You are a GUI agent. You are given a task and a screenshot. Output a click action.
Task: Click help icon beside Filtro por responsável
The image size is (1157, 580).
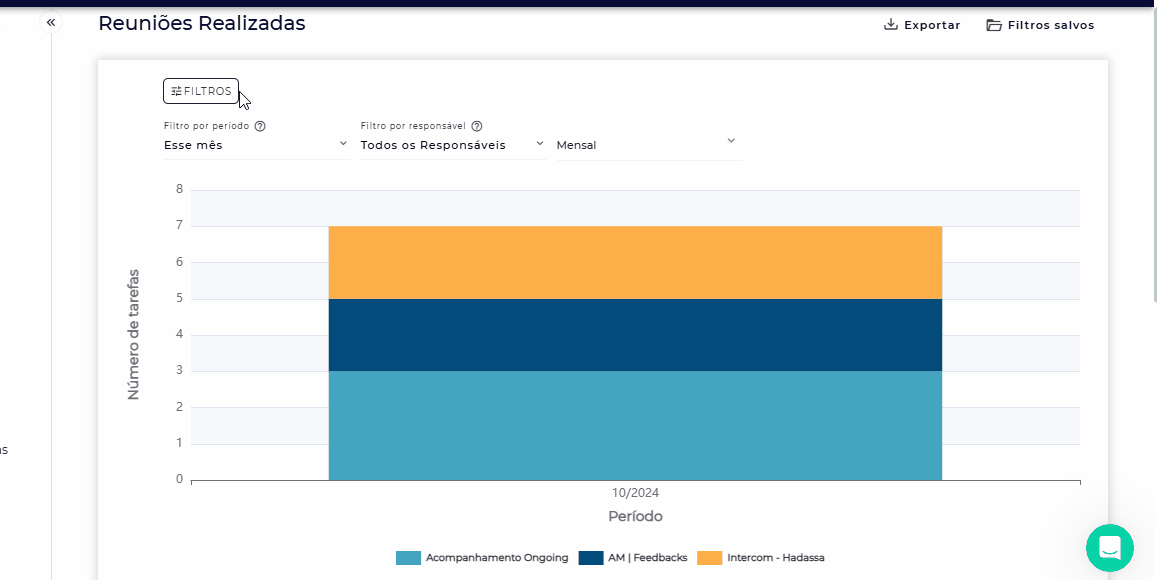(x=477, y=127)
